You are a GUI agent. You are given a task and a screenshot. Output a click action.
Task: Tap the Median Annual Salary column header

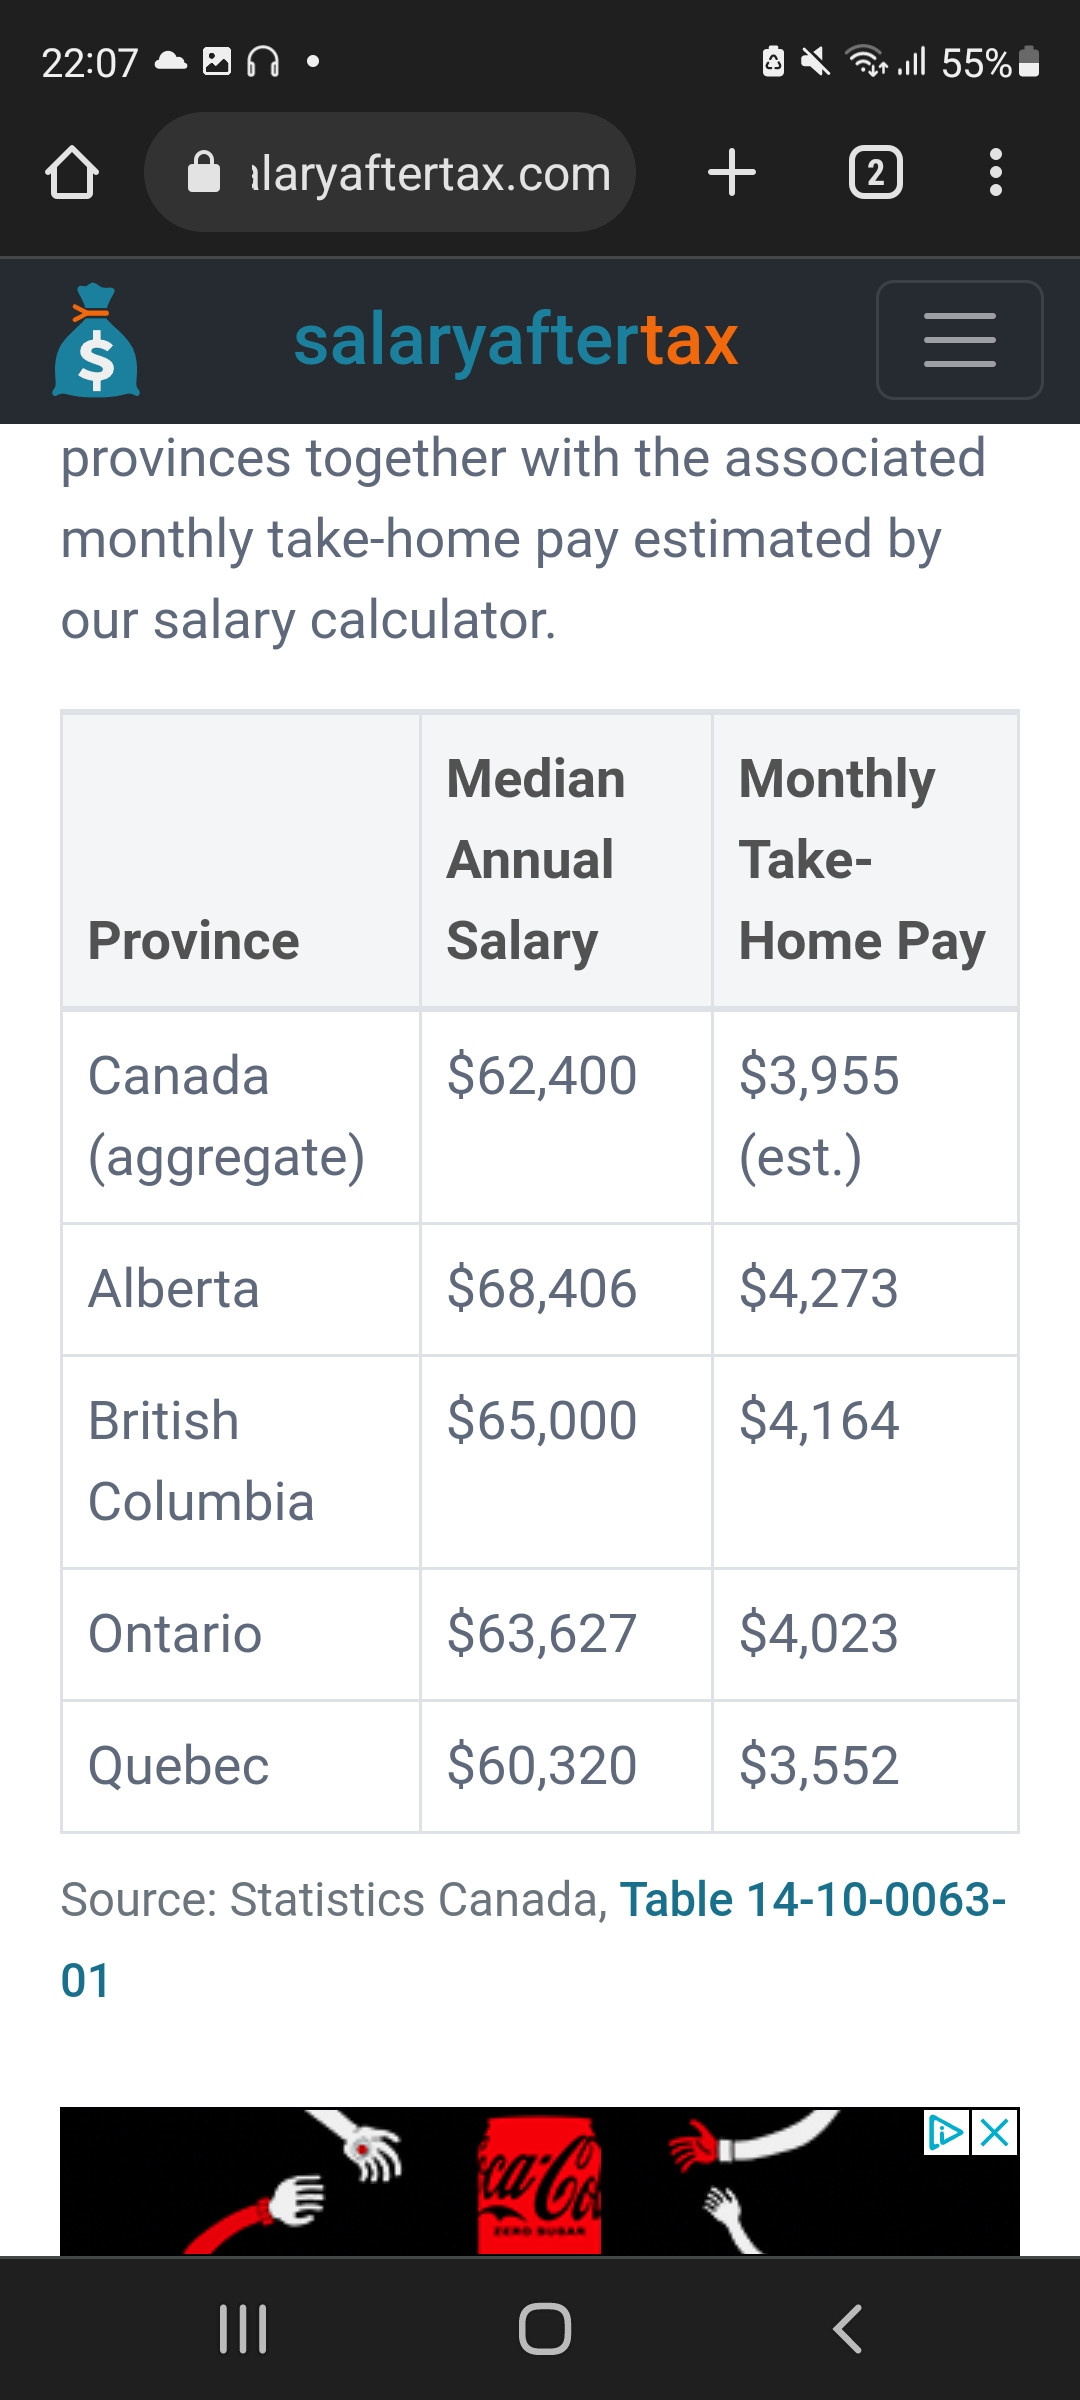[x=536, y=860]
